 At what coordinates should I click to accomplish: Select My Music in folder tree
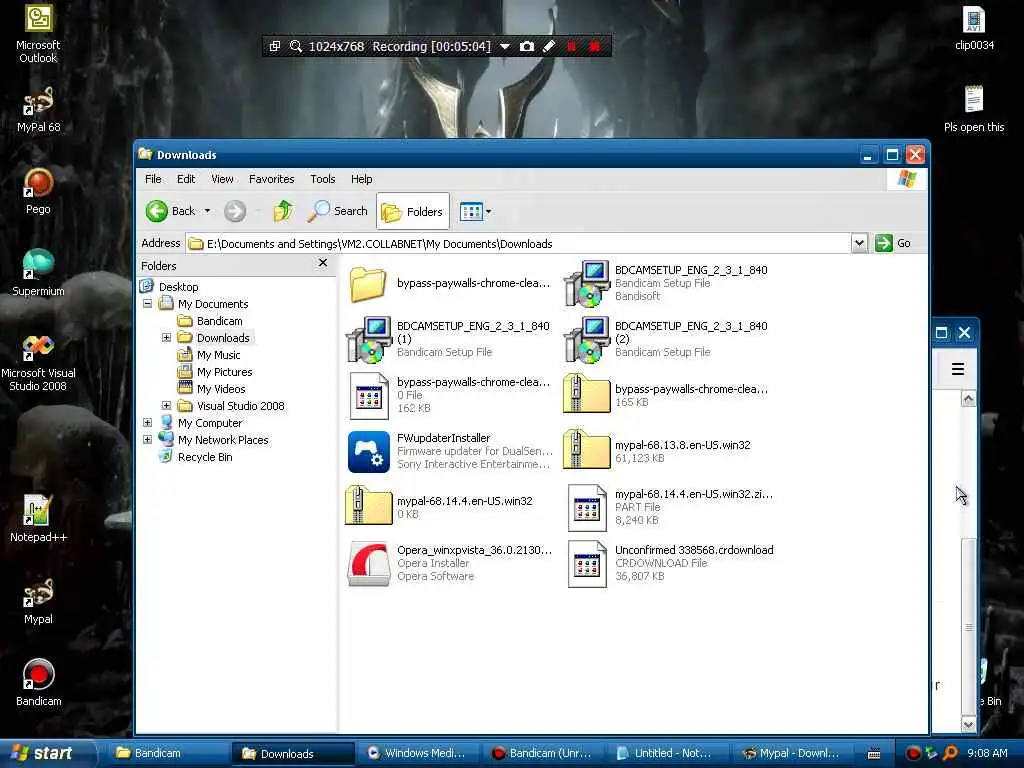click(218, 355)
